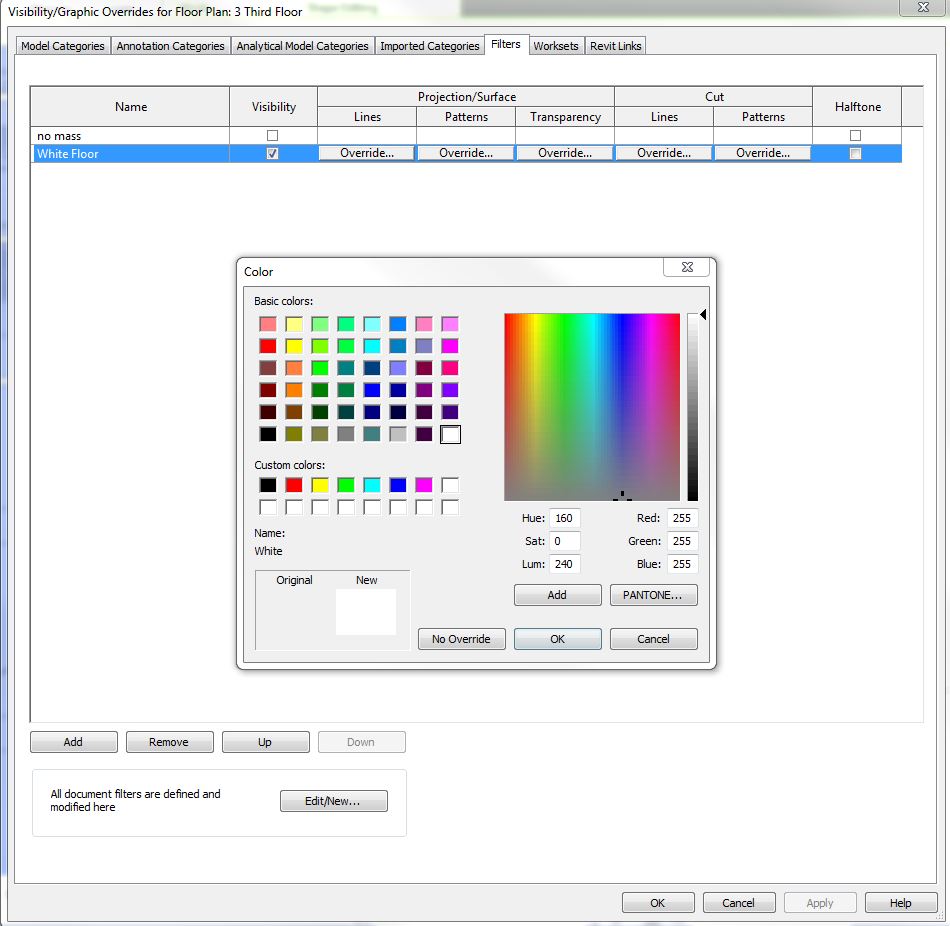
Task: Uncheck visibility for White Floor filter
Action: [x=272, y=154]
